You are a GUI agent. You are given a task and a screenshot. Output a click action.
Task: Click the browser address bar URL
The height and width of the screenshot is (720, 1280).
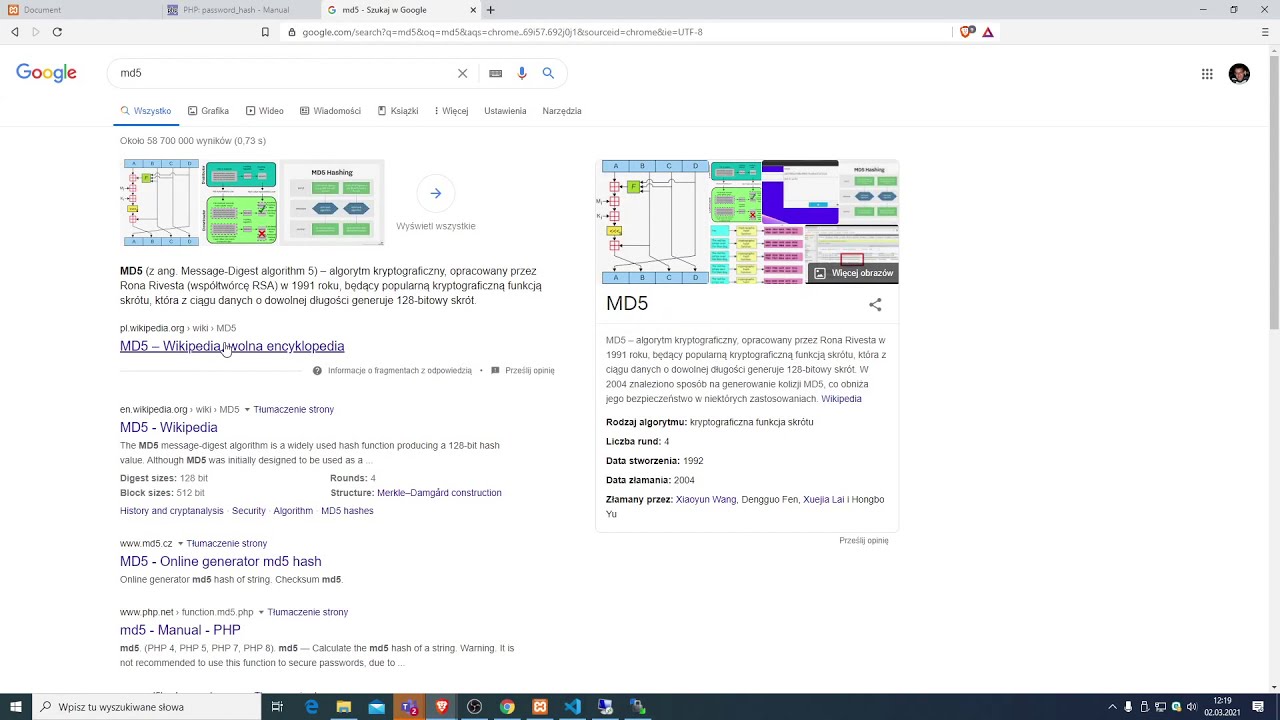pos(503,32)
